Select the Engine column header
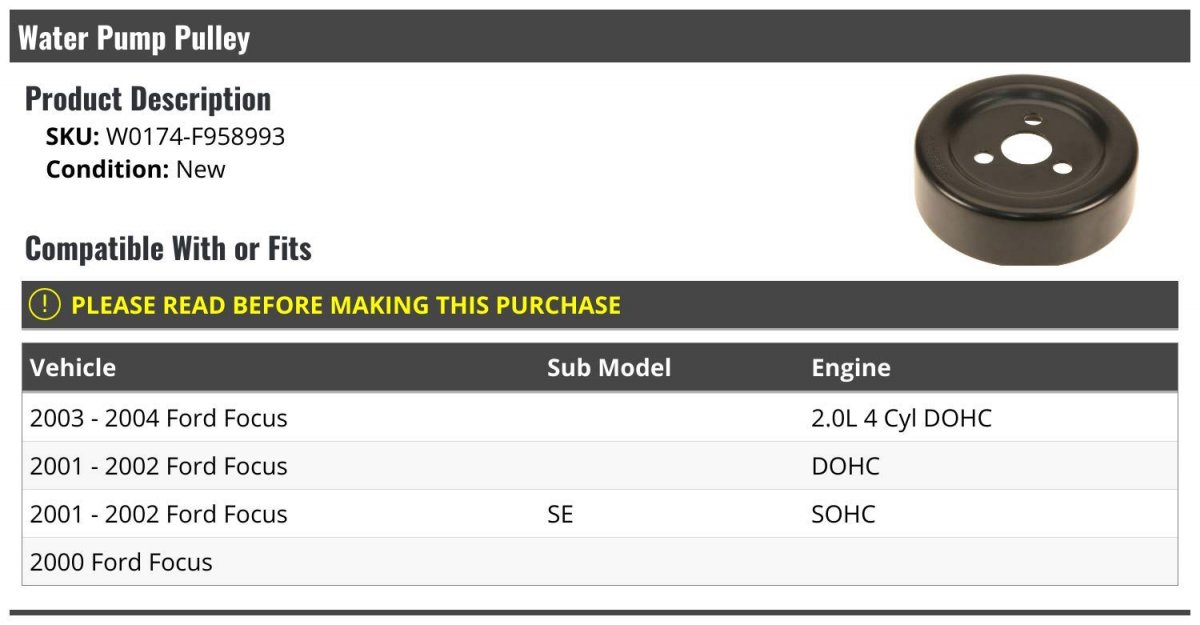The image size is (1200, 625). (x=851, y=368)
